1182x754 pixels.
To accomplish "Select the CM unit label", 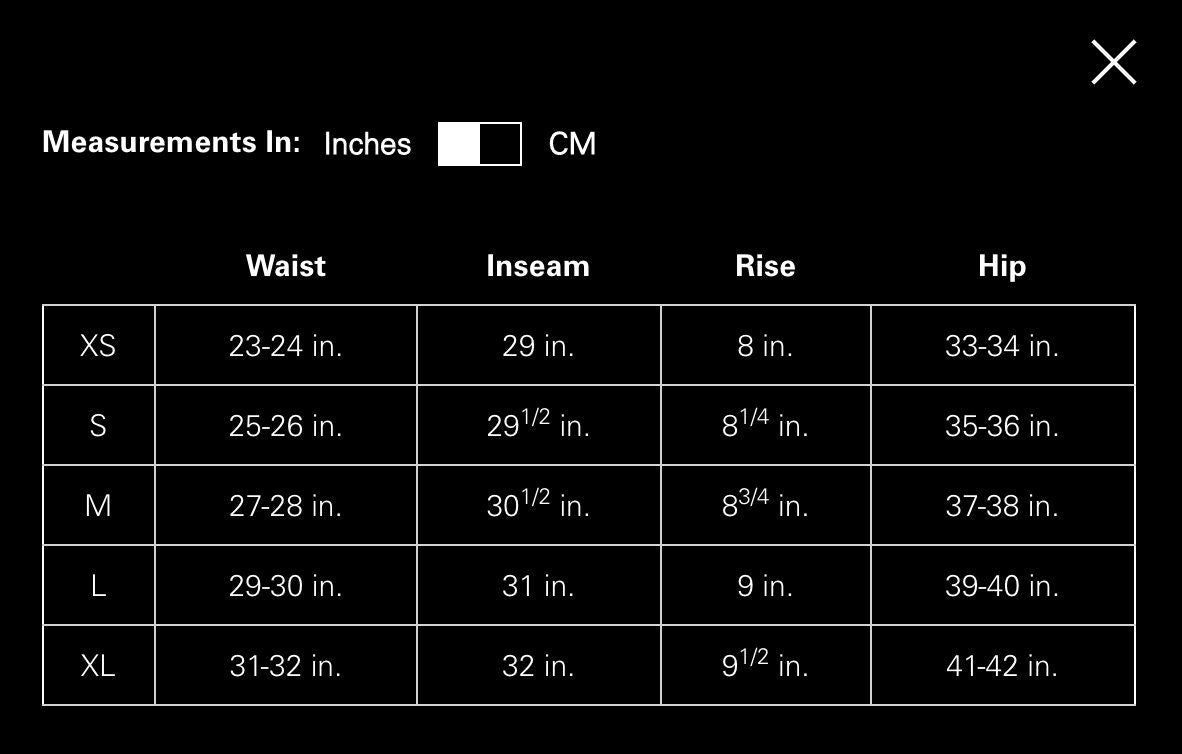I will [572, 144].
